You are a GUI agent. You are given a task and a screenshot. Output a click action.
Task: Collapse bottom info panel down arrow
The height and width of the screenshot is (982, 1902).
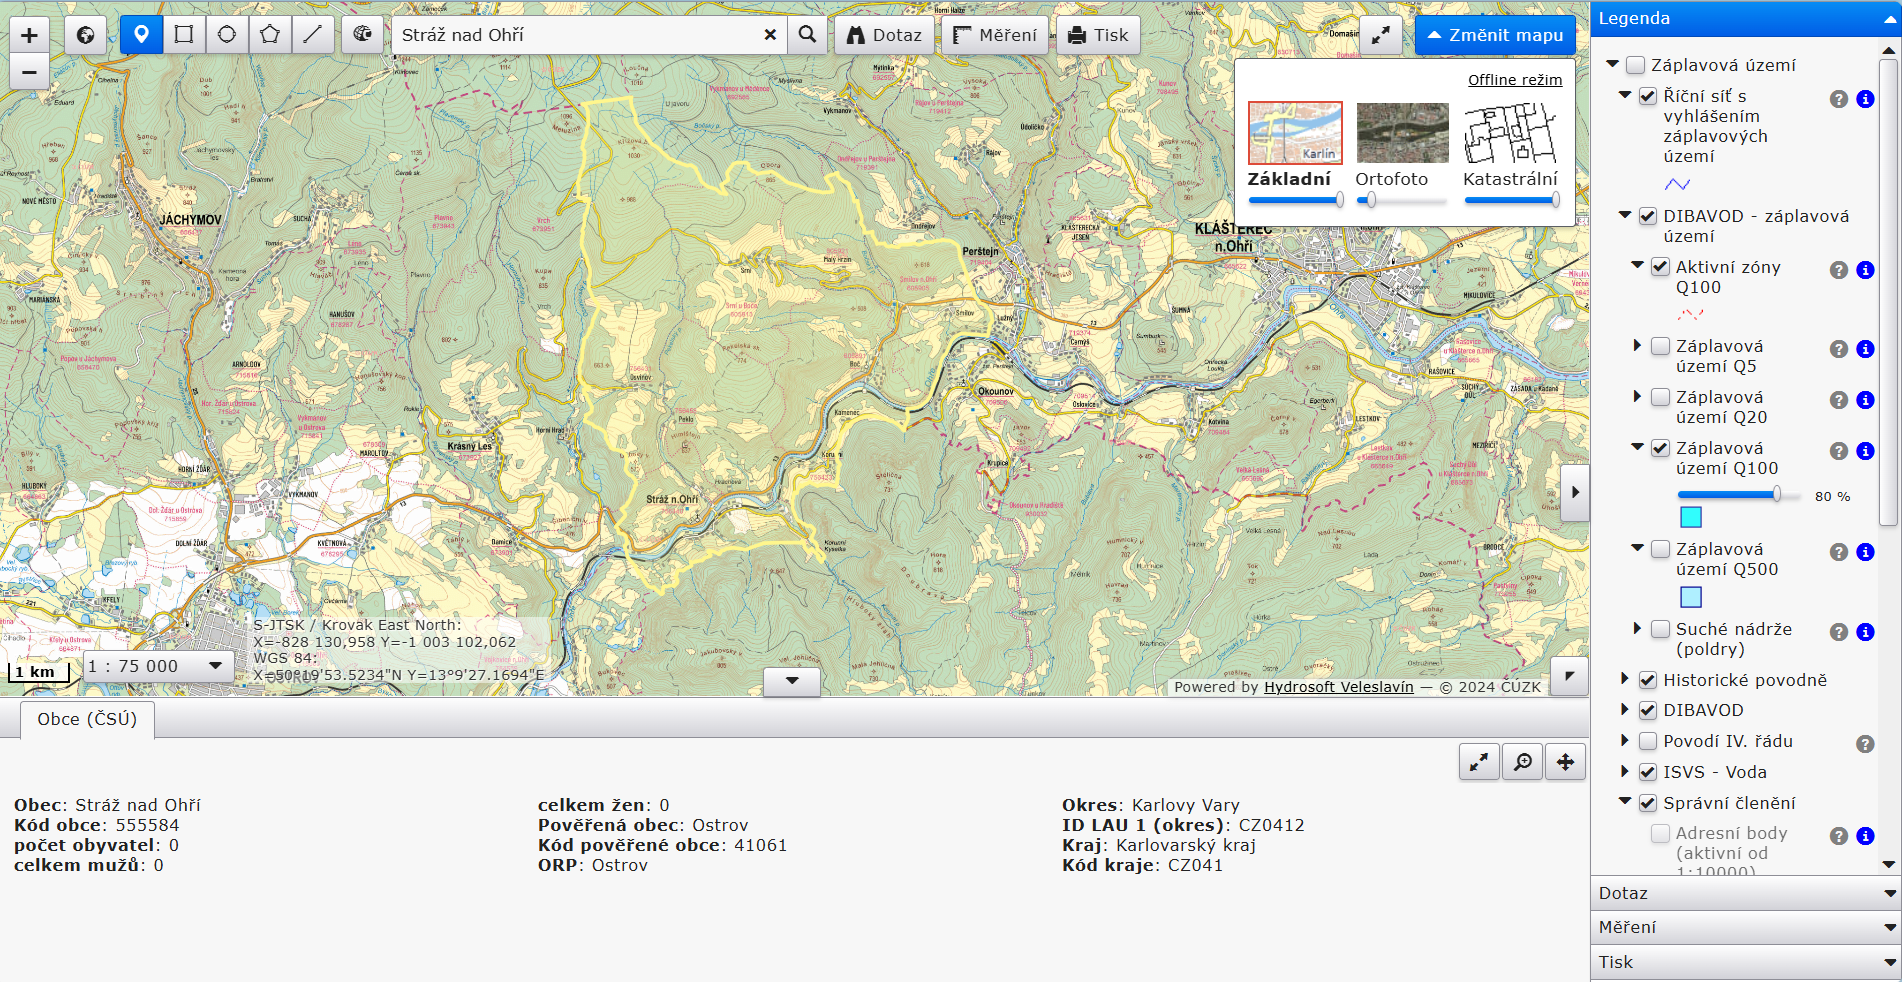[x=792, y=681]
